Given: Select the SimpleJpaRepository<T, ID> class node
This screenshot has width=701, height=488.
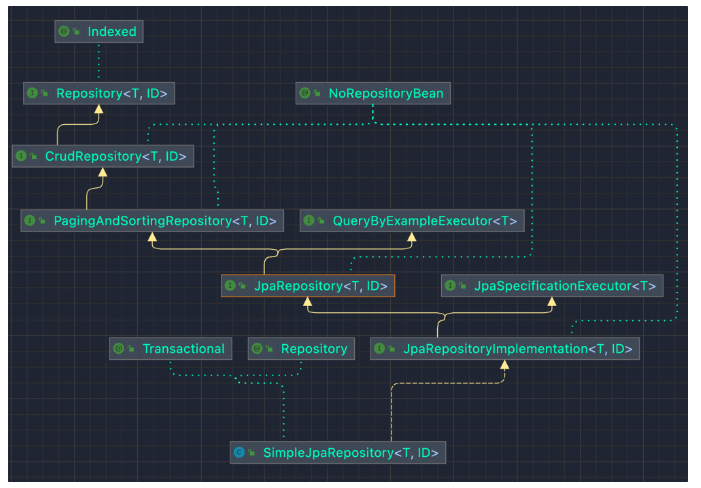Looking at the screenshot, I should click(x=338, y=453).
